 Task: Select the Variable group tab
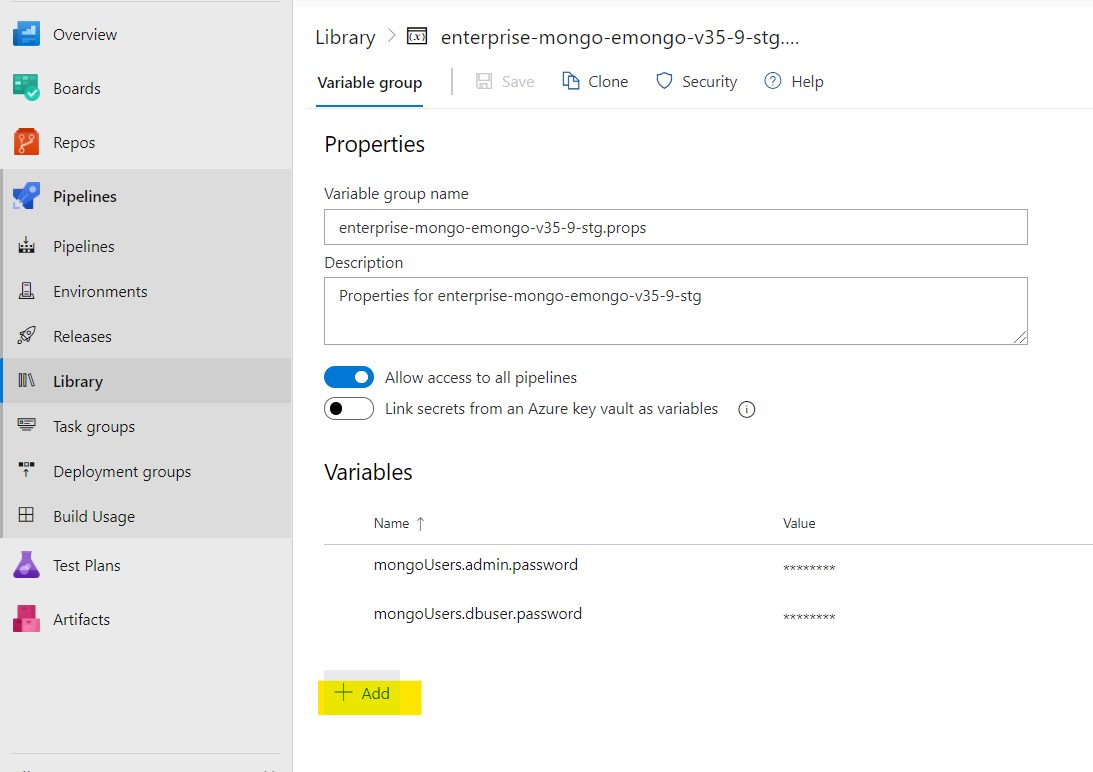pos(370,83)
